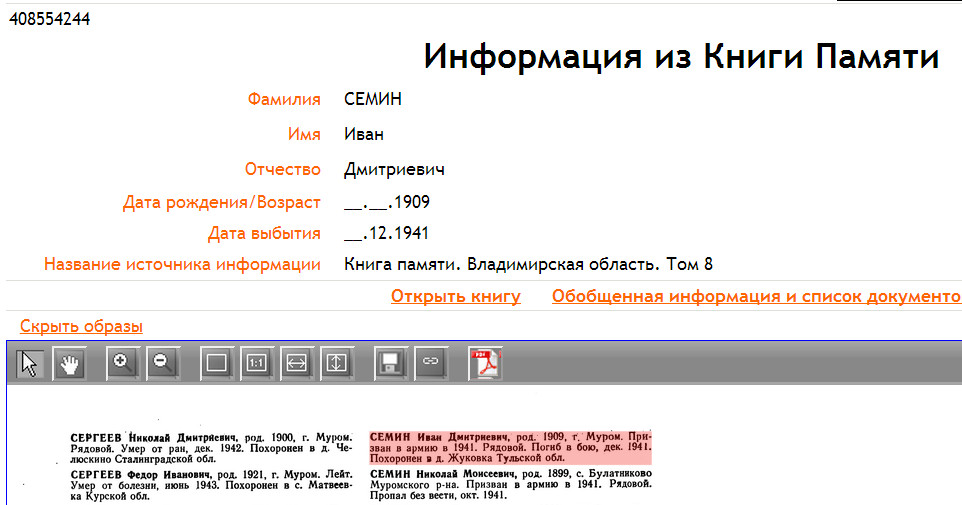This screenshot has width=962, height=505.
Task: Open the book via 'Открыть книгу'
Action: [455, 296]
